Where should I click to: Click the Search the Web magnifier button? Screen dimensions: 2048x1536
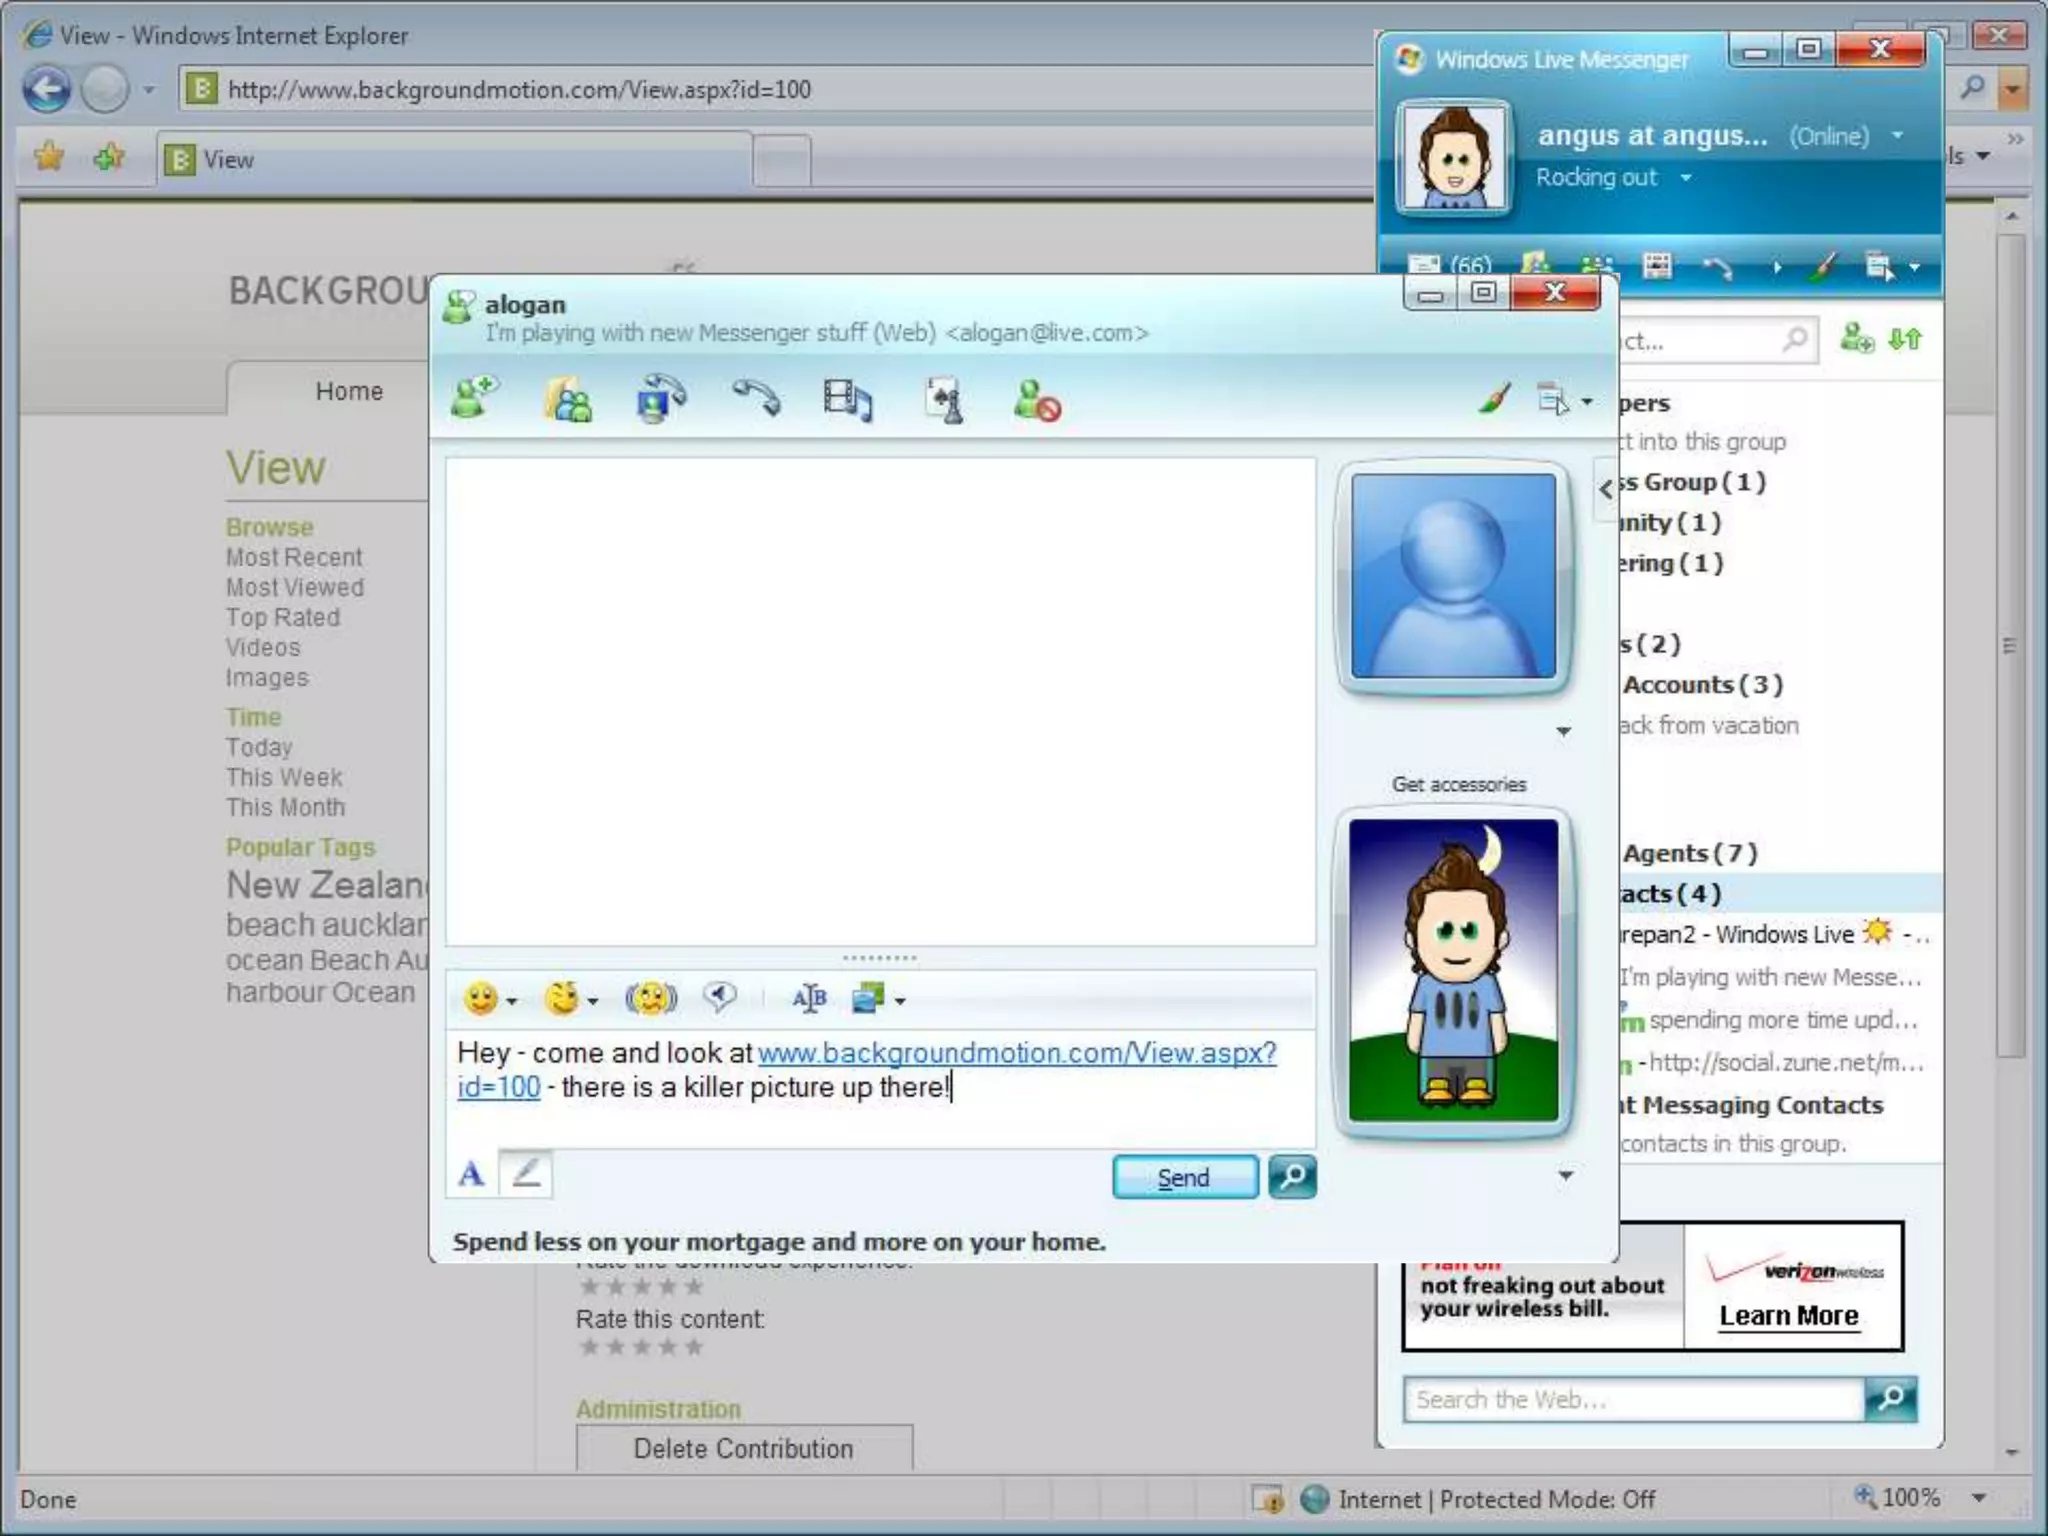click(1890, 1398)
